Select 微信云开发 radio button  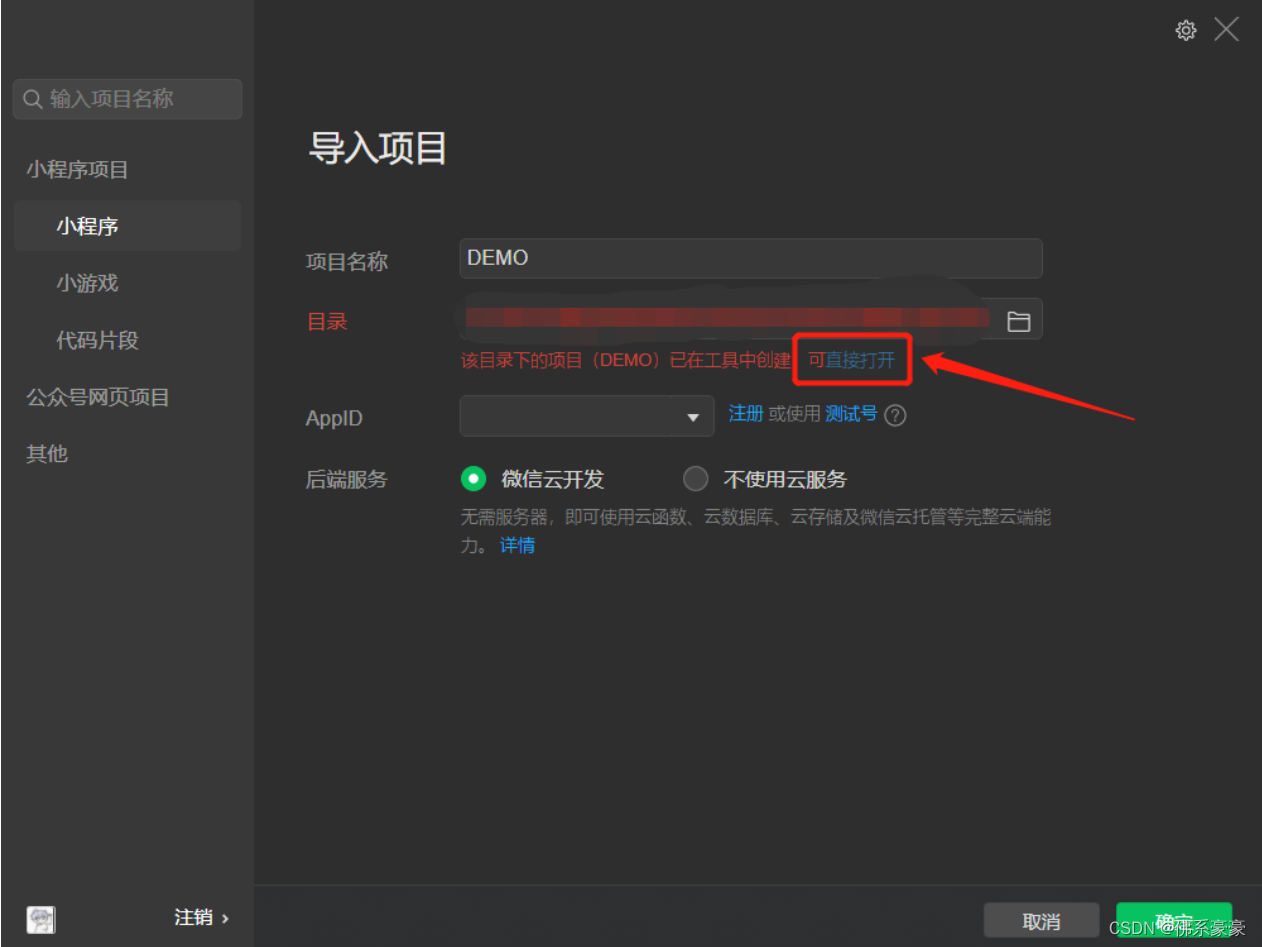click(473, 479)
